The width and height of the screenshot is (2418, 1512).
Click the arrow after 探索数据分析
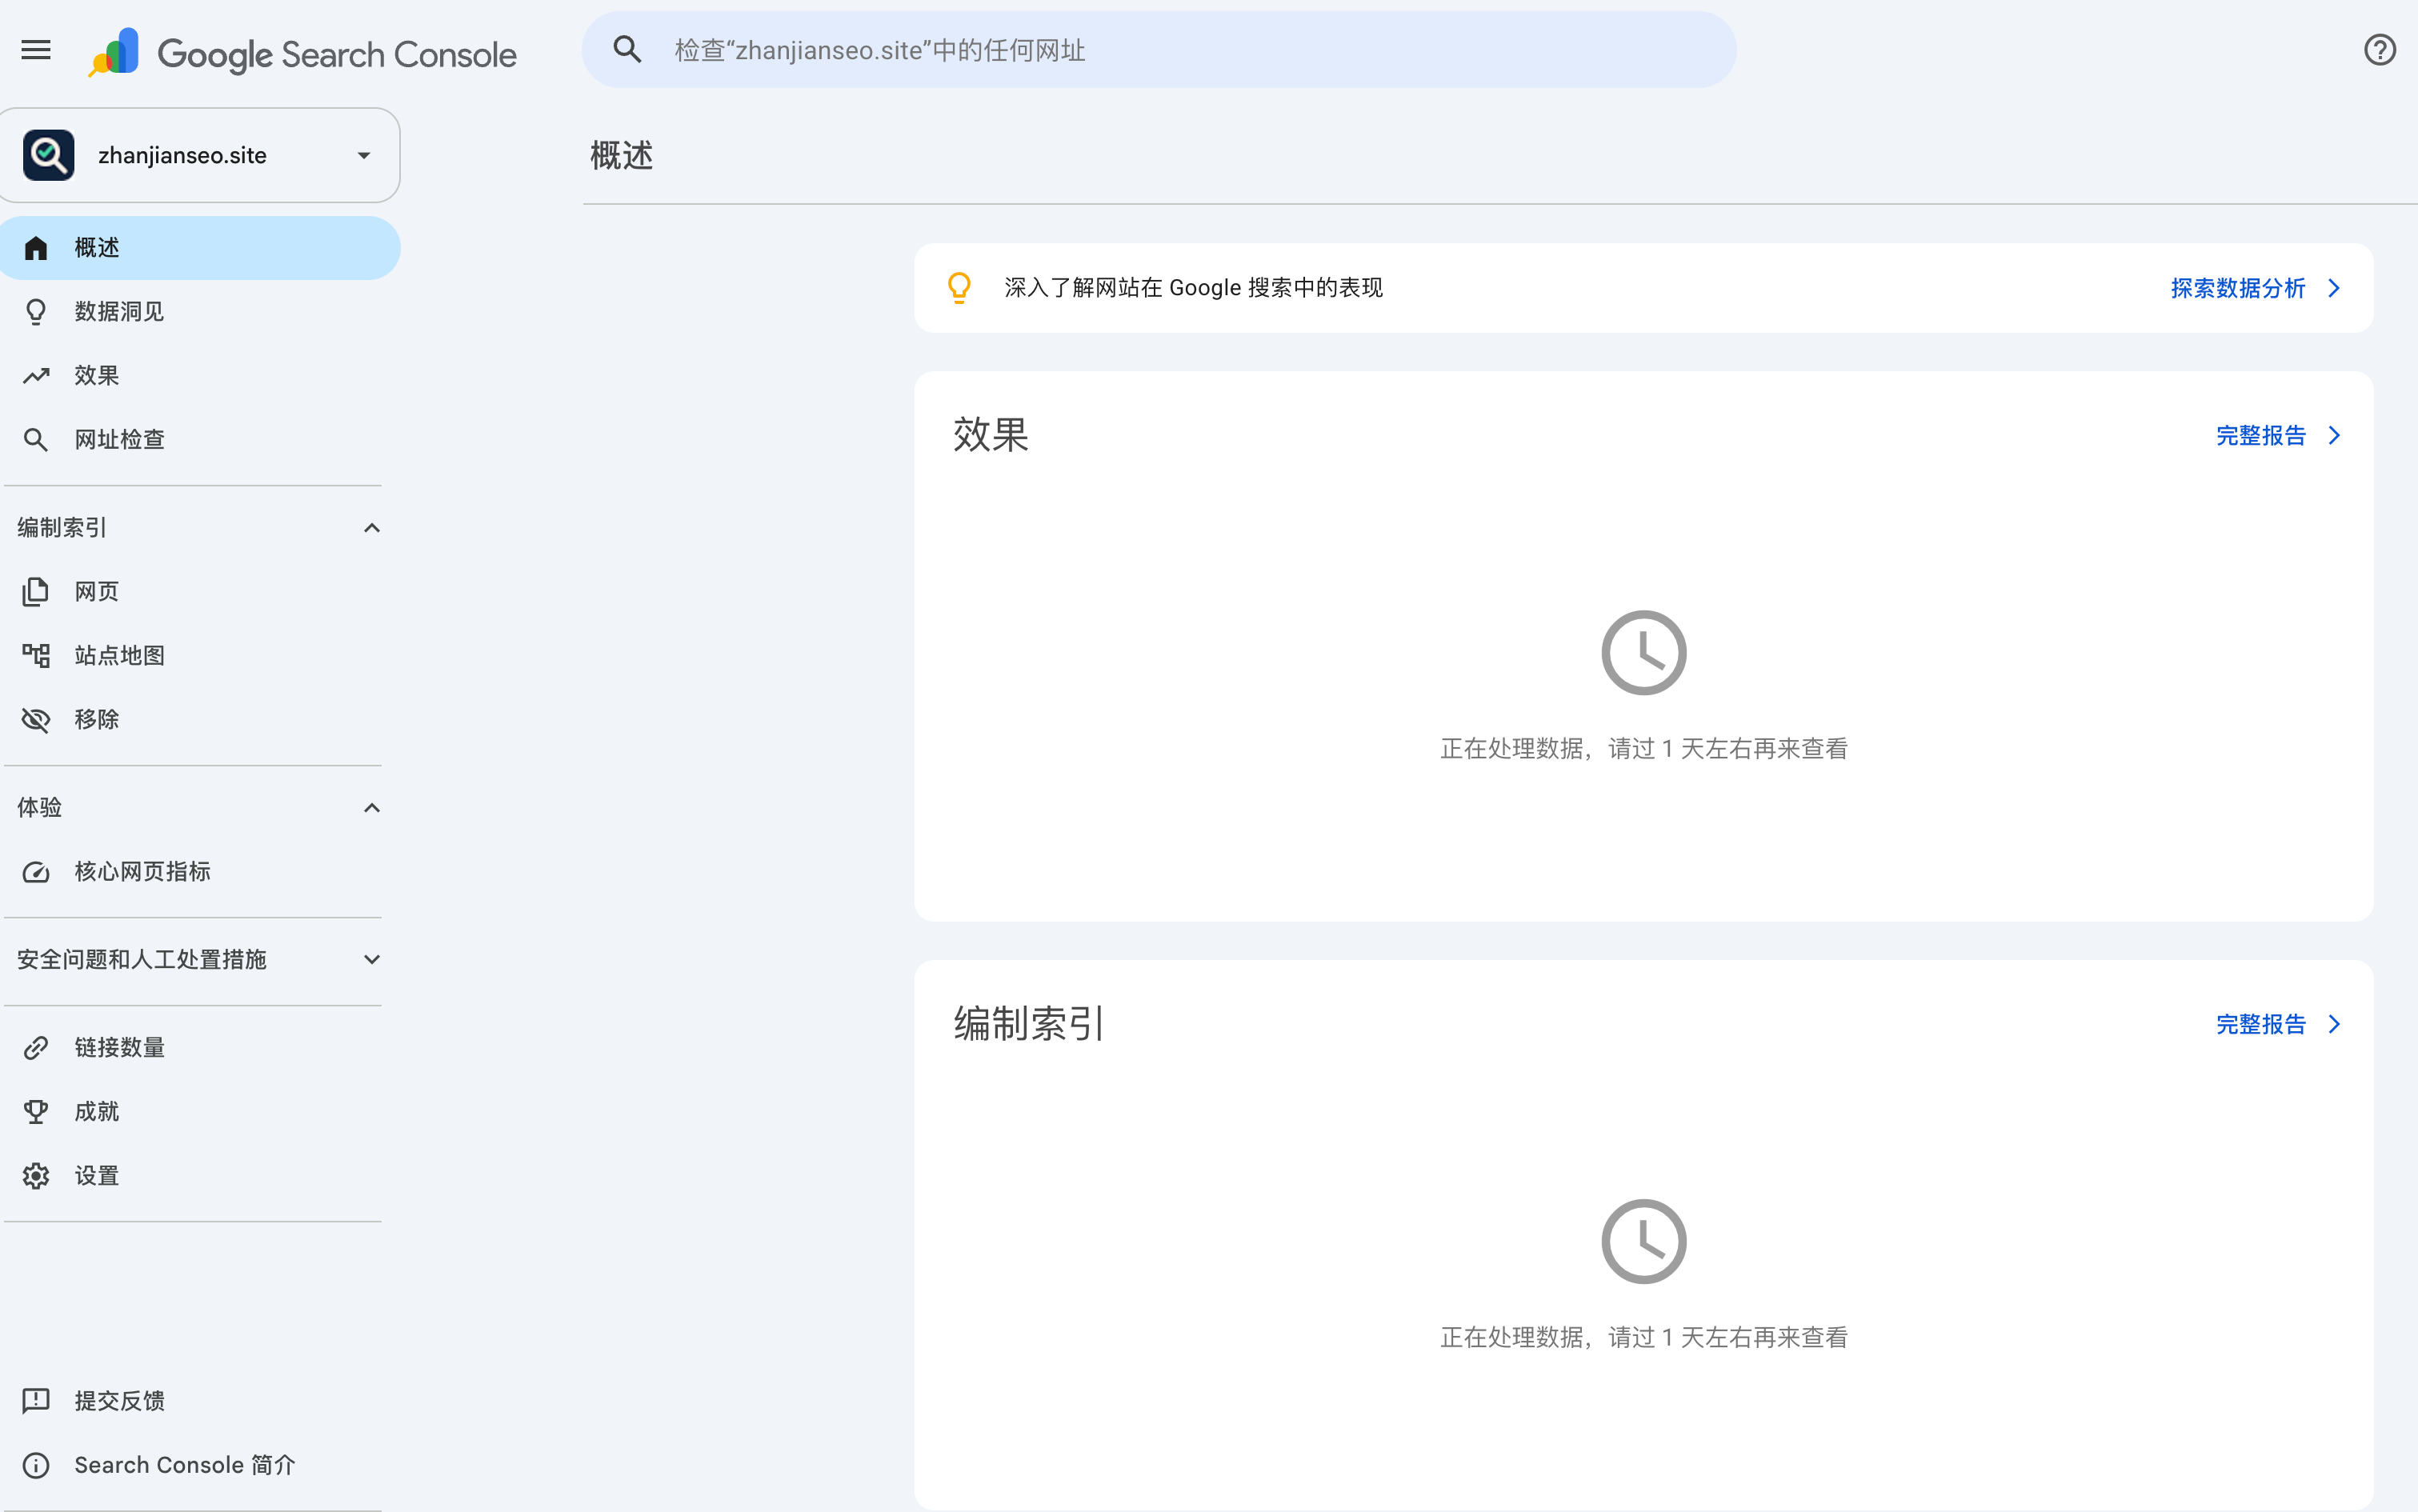[x=2334, y=288]
